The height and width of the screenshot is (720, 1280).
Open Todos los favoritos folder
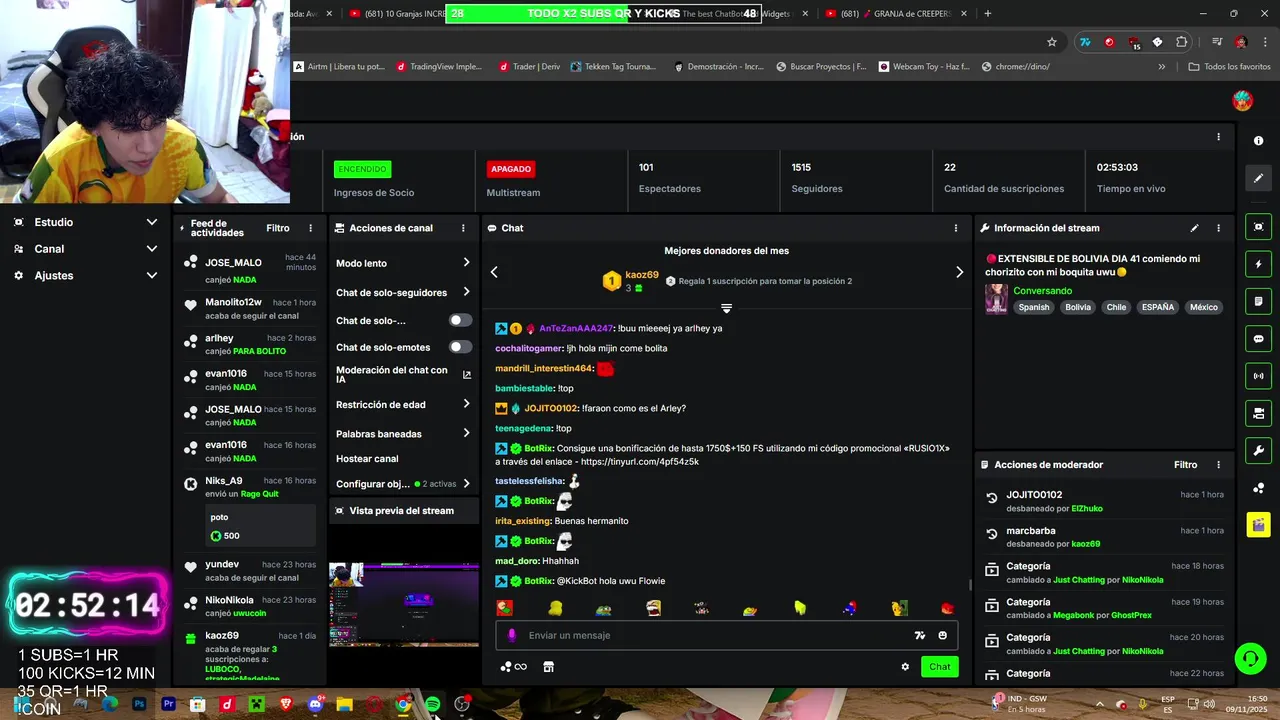point(1229,67)
